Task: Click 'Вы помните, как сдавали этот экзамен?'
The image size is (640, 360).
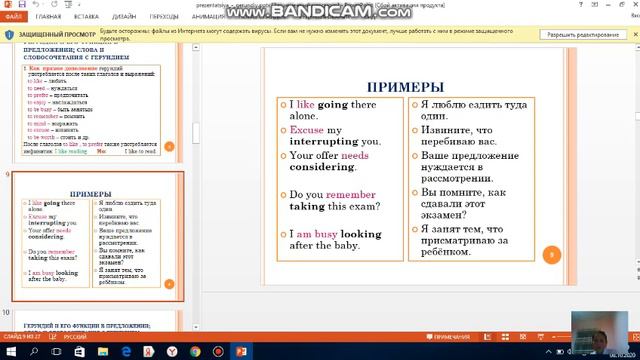Action: [463, 203]
